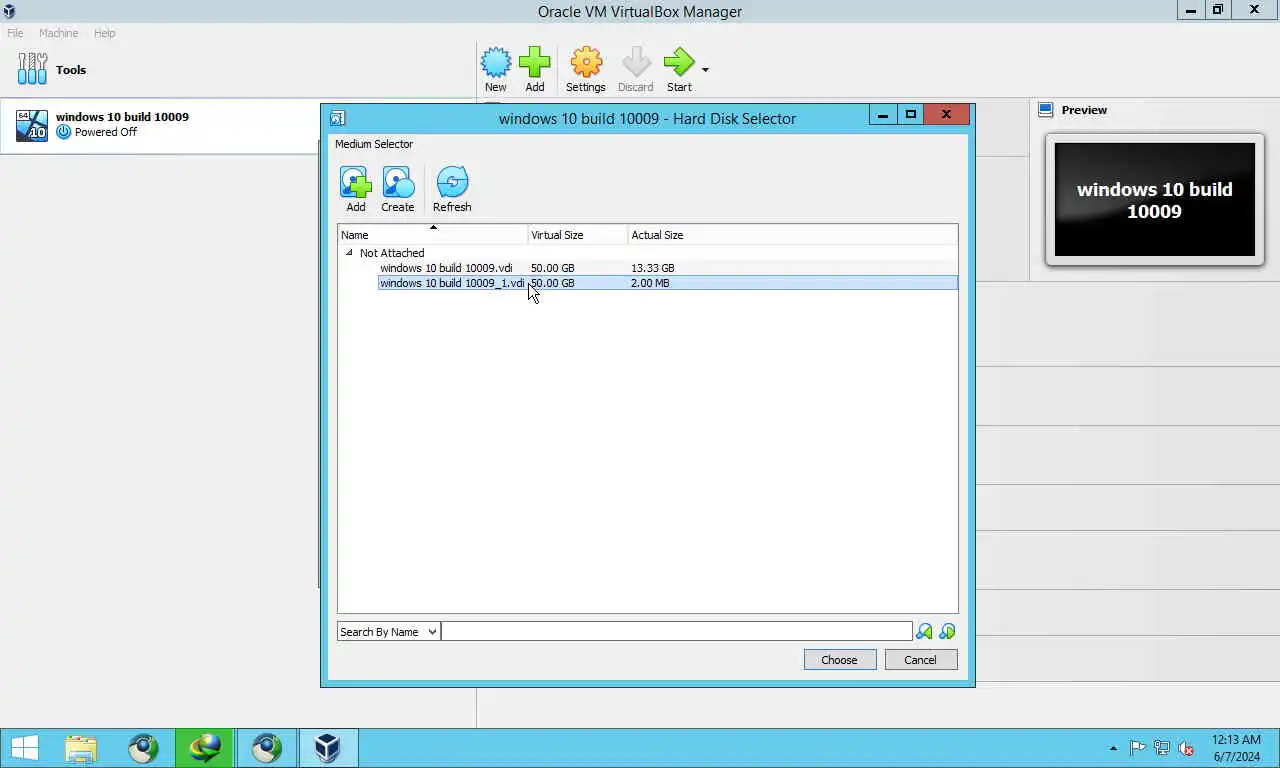Sort by the Virtual Size column header
1280x768 pixels.
coord(578,235)
